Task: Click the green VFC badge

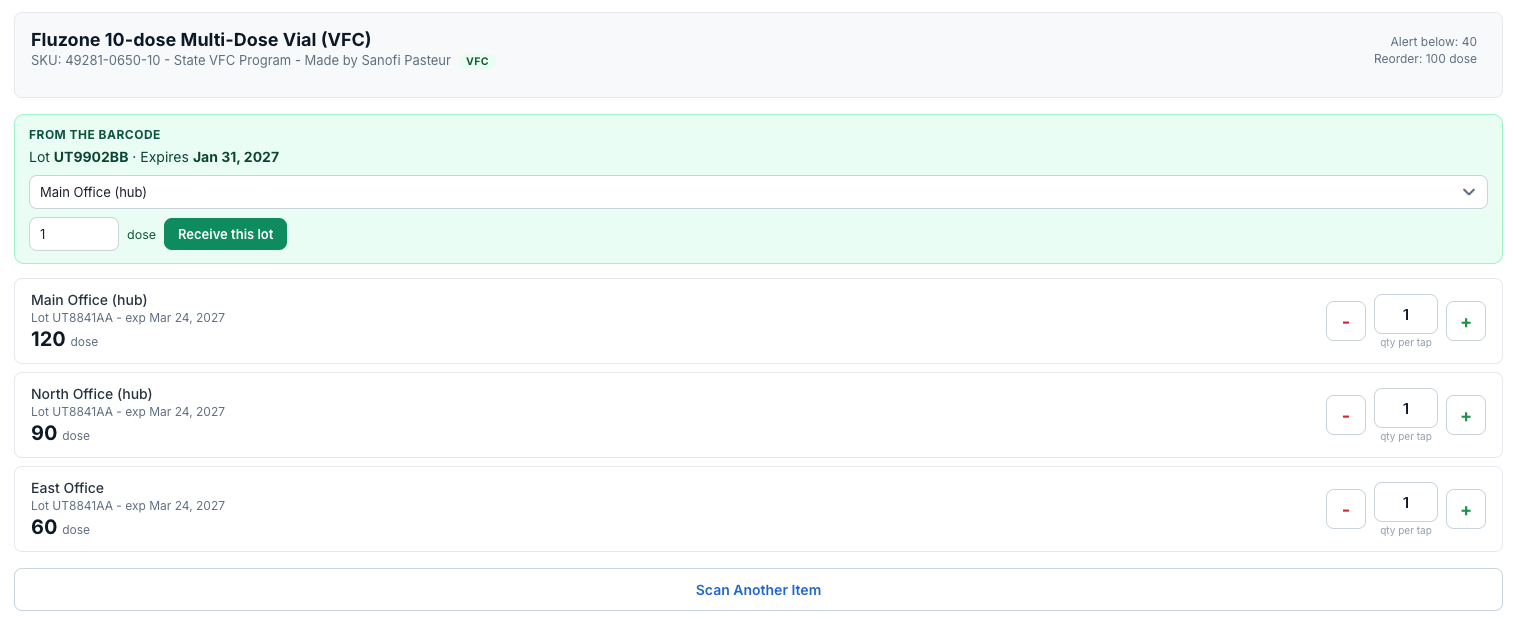Action: click(x=477, y=61)
